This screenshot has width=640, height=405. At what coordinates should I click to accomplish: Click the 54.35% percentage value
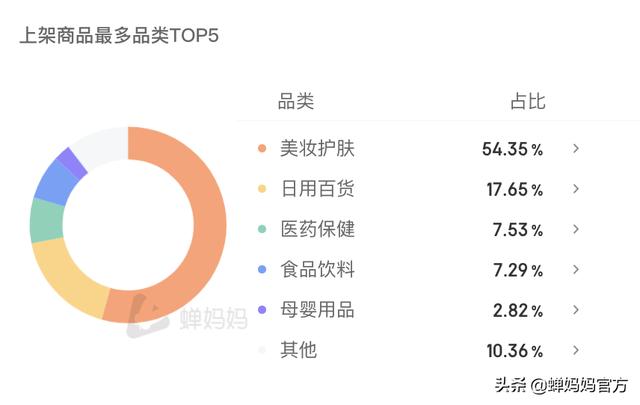click(512, 149)
